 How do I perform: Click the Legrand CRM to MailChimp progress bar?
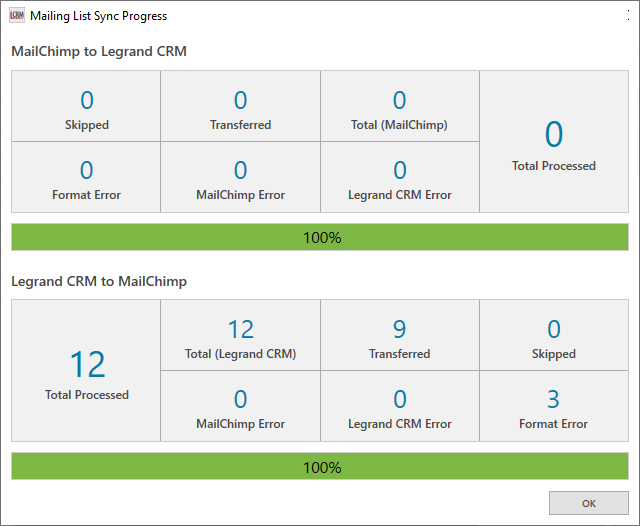click(320, 467)
